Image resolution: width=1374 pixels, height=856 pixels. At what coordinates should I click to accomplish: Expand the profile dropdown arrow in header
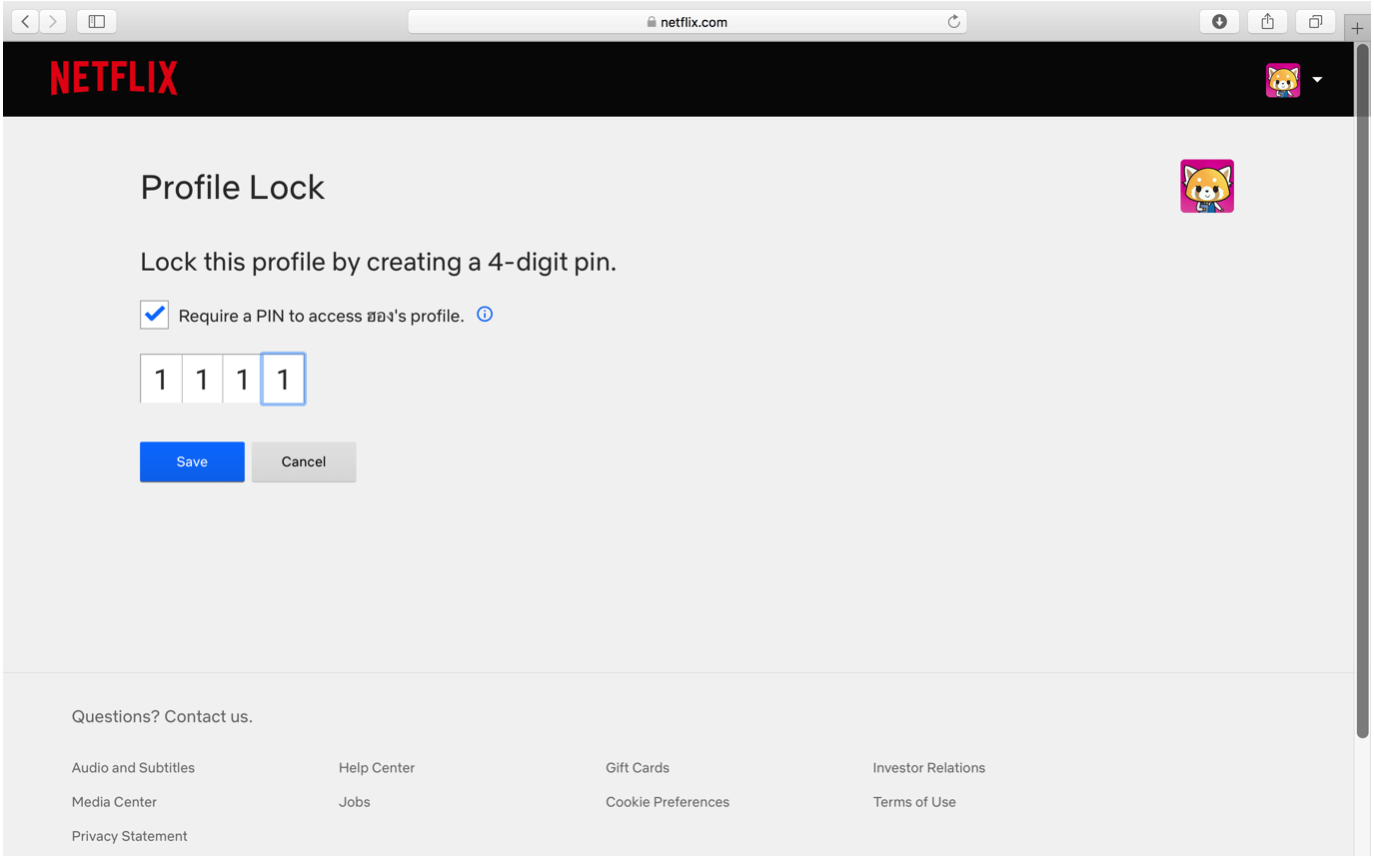pos(1317,80)
